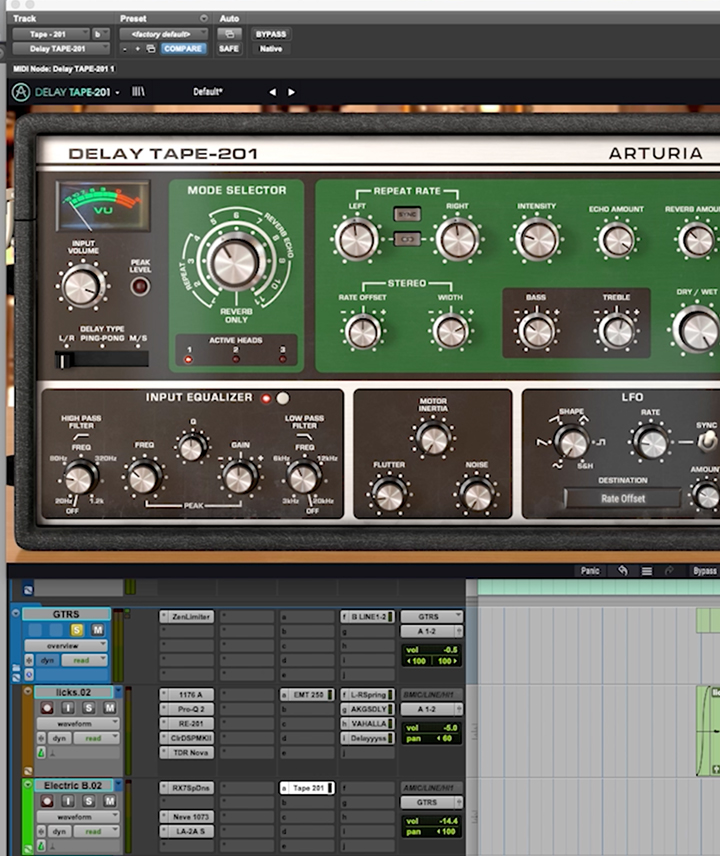Click the VU meter display

[x=103, y=206]
